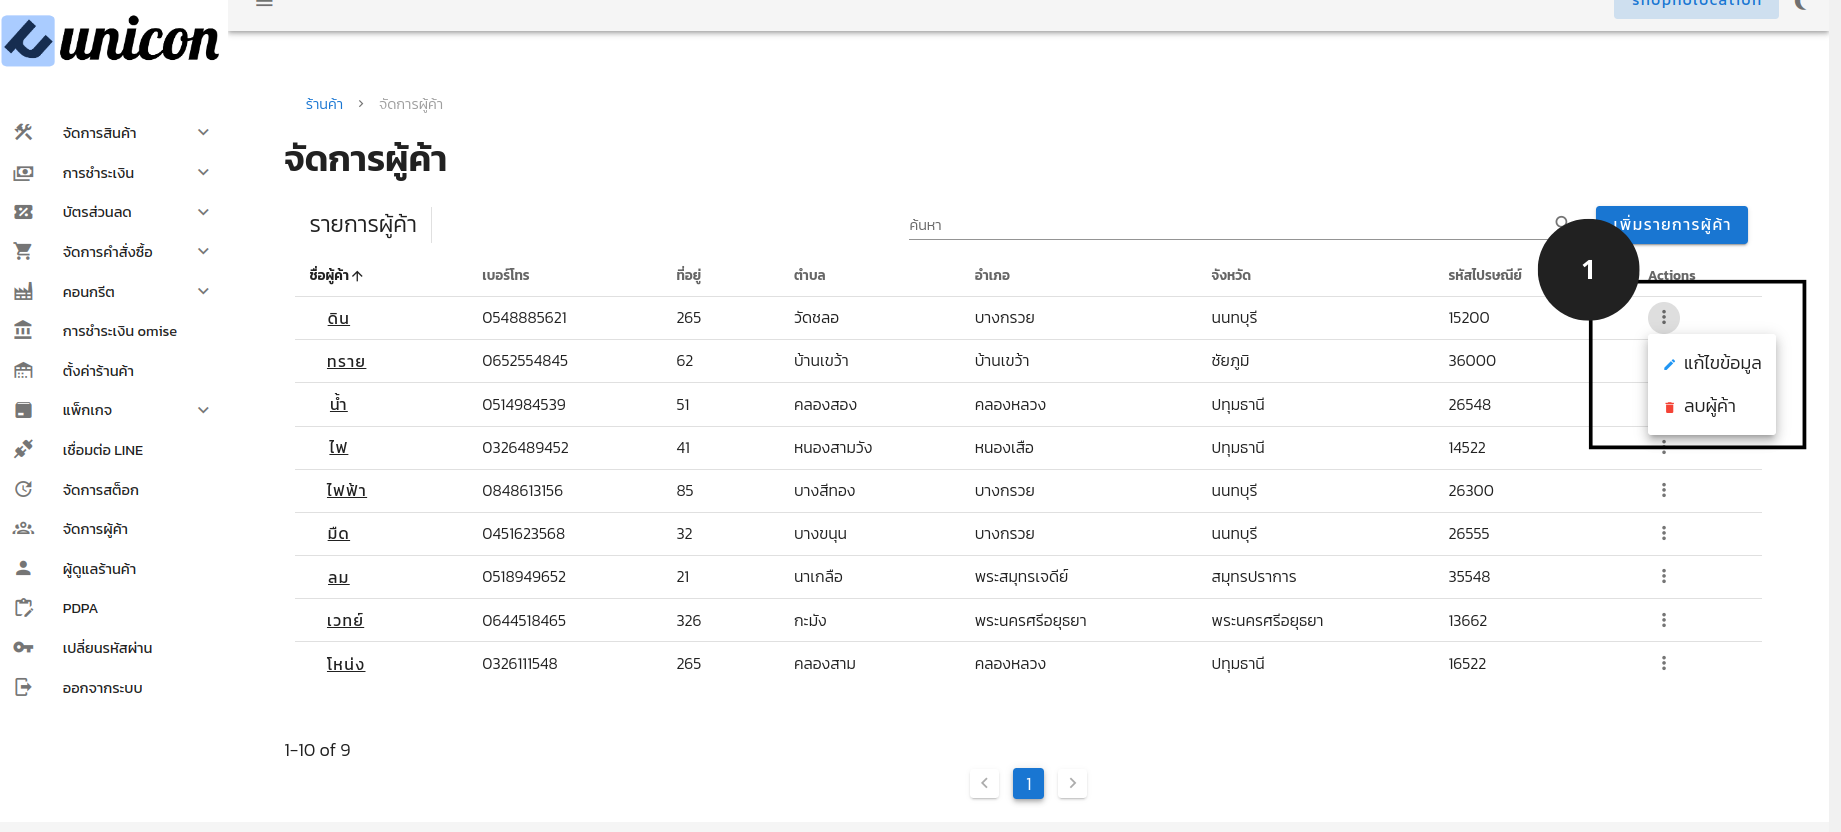Open เชื่อมต่อ LINE sidebar item
The width and height of the screenshot is (1841, 832).
pyautogui.click(x=102, y=450)
